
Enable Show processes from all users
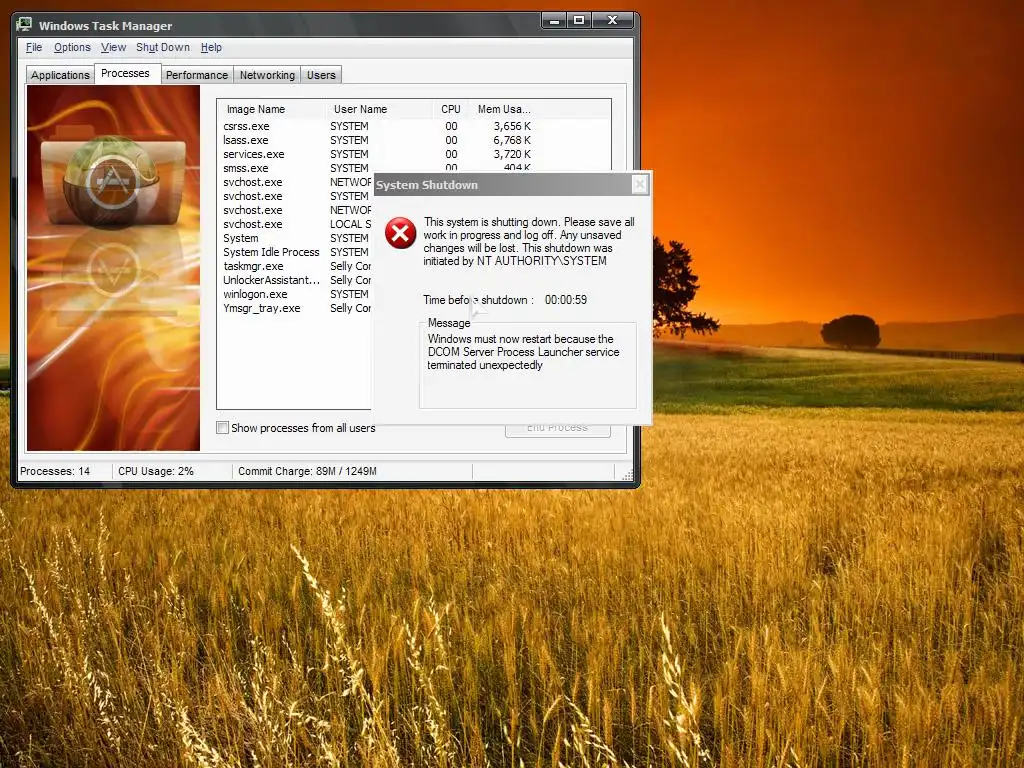[x=222, y=428]
